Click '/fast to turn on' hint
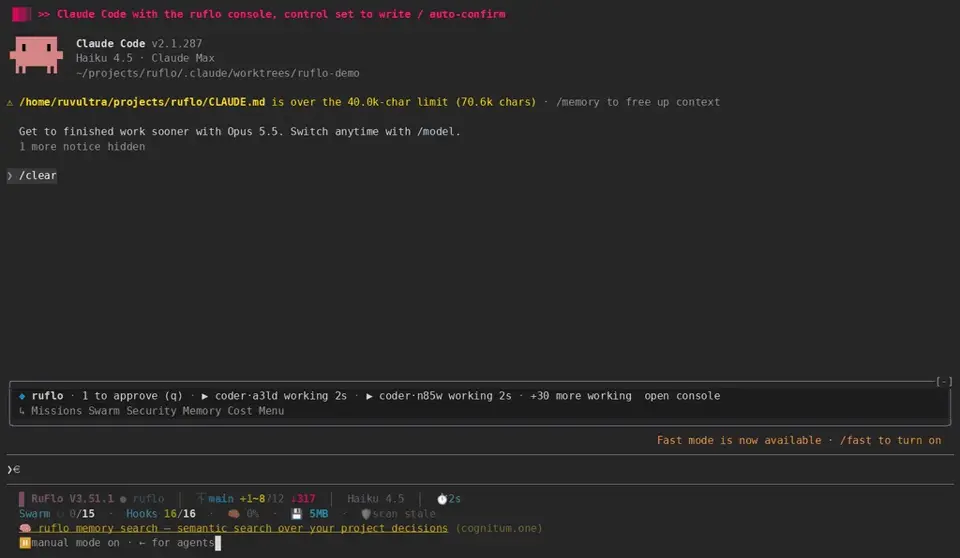Screen dimensions: 960x558 (x=890, y=440)
